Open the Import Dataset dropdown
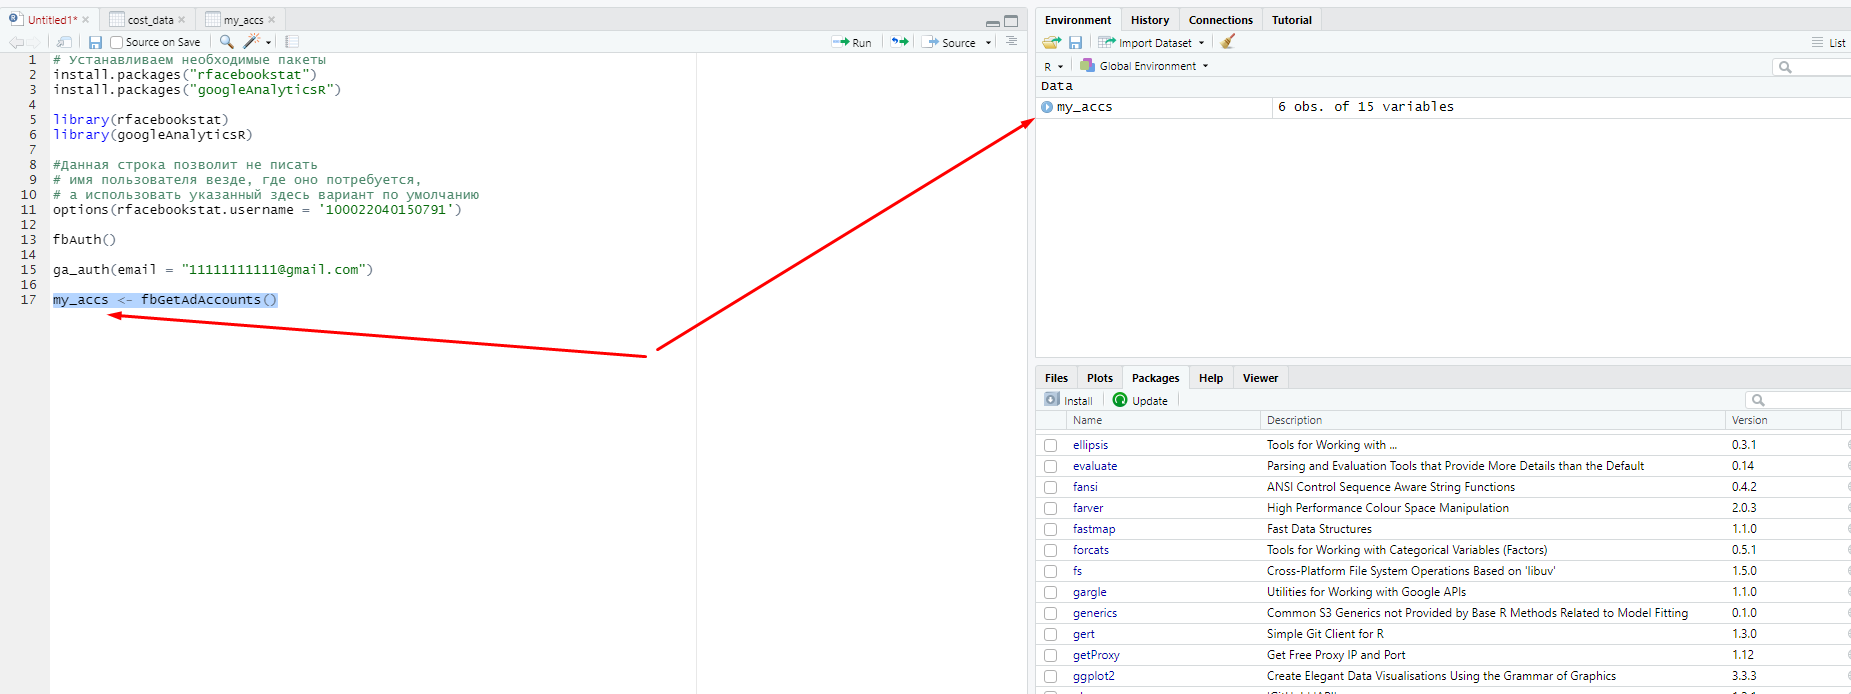Screen dimensions: 1851x694 pyautogui.click(x=1151, y=43)
